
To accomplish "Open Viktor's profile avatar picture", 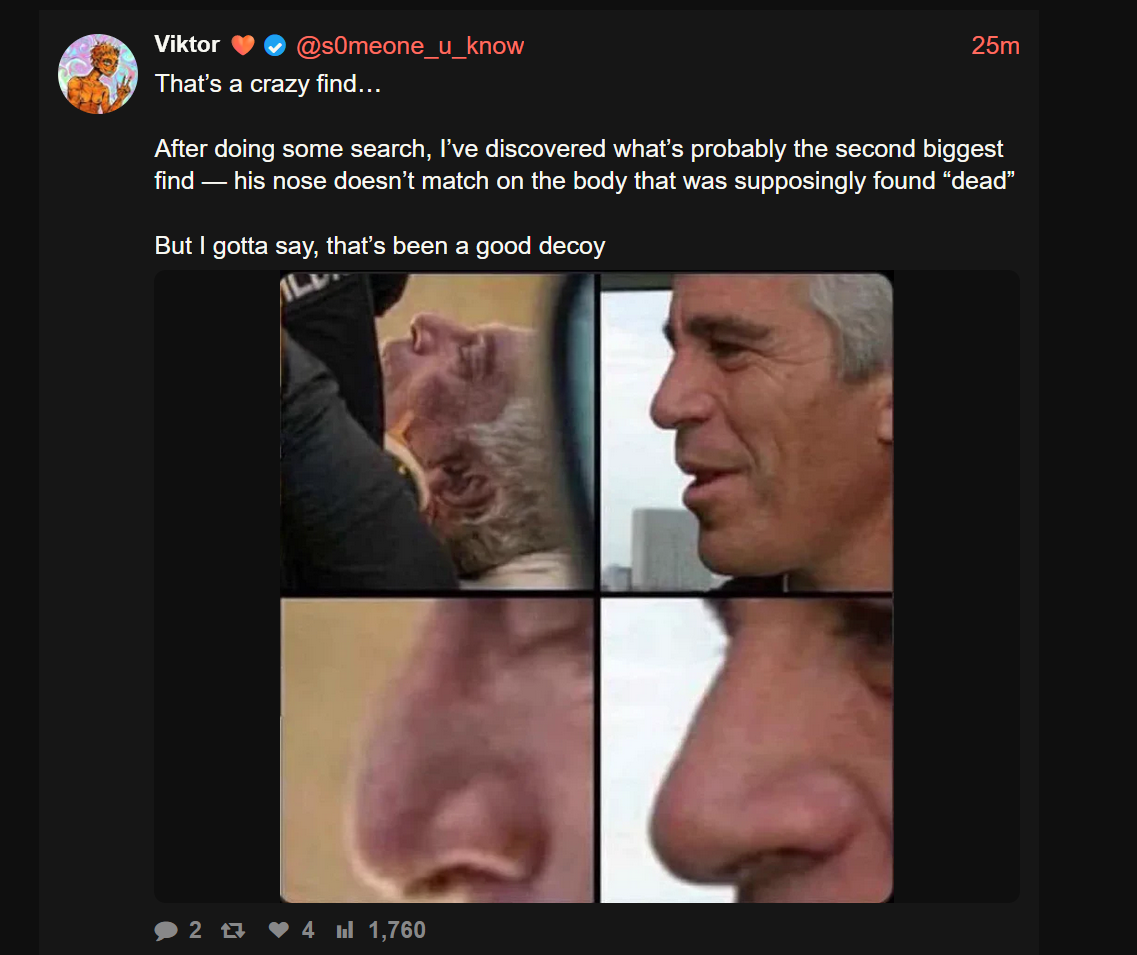I will [98, 74].
